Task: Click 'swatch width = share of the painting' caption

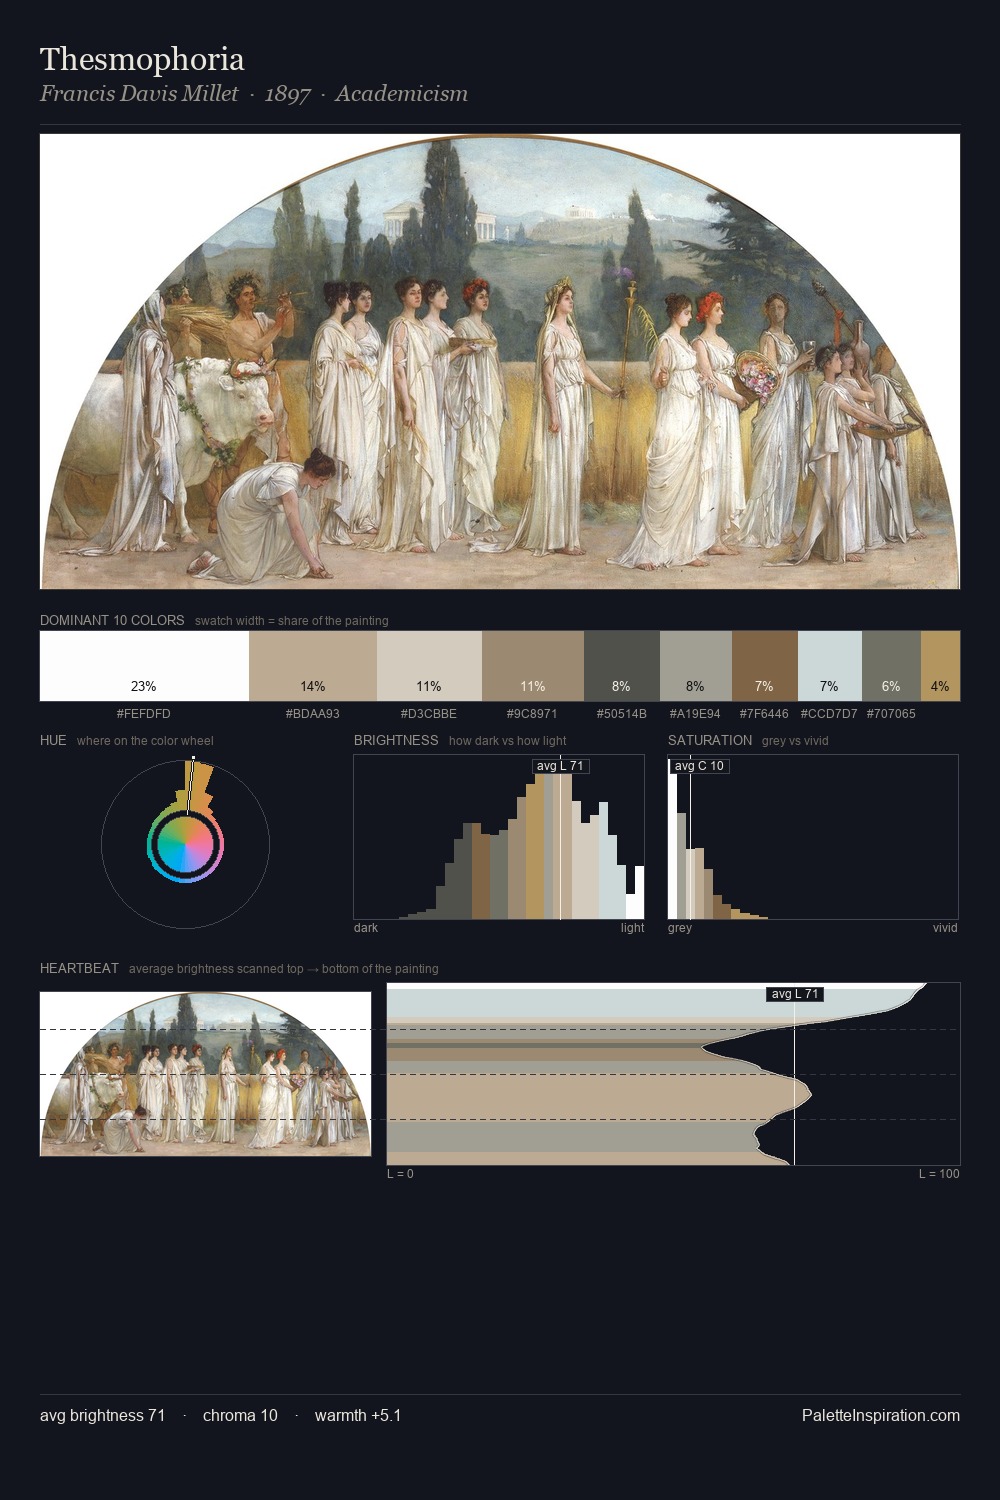Action: coord(292,621)
